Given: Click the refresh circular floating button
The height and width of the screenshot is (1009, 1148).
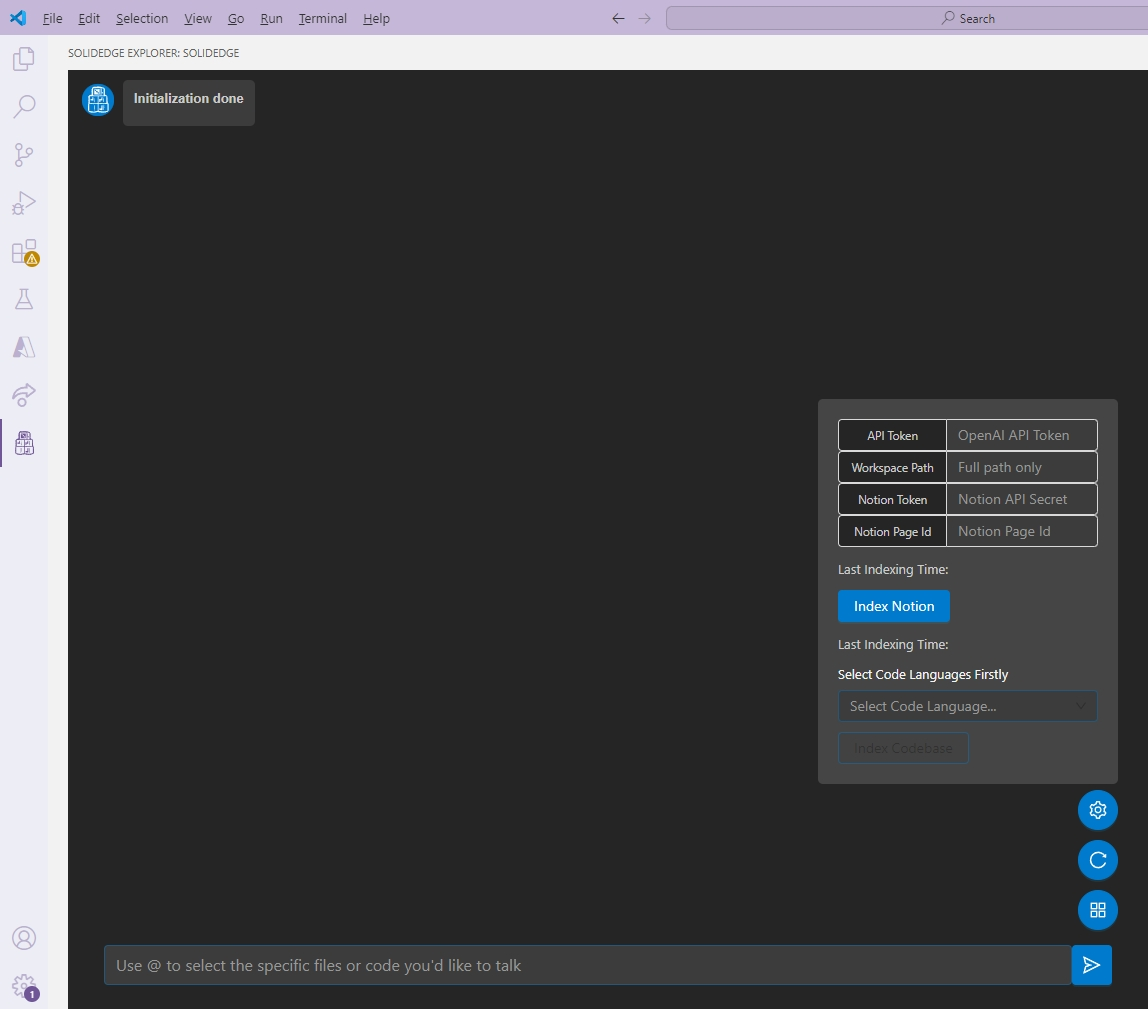Looking at the screenshot, I should [1097, 860].
